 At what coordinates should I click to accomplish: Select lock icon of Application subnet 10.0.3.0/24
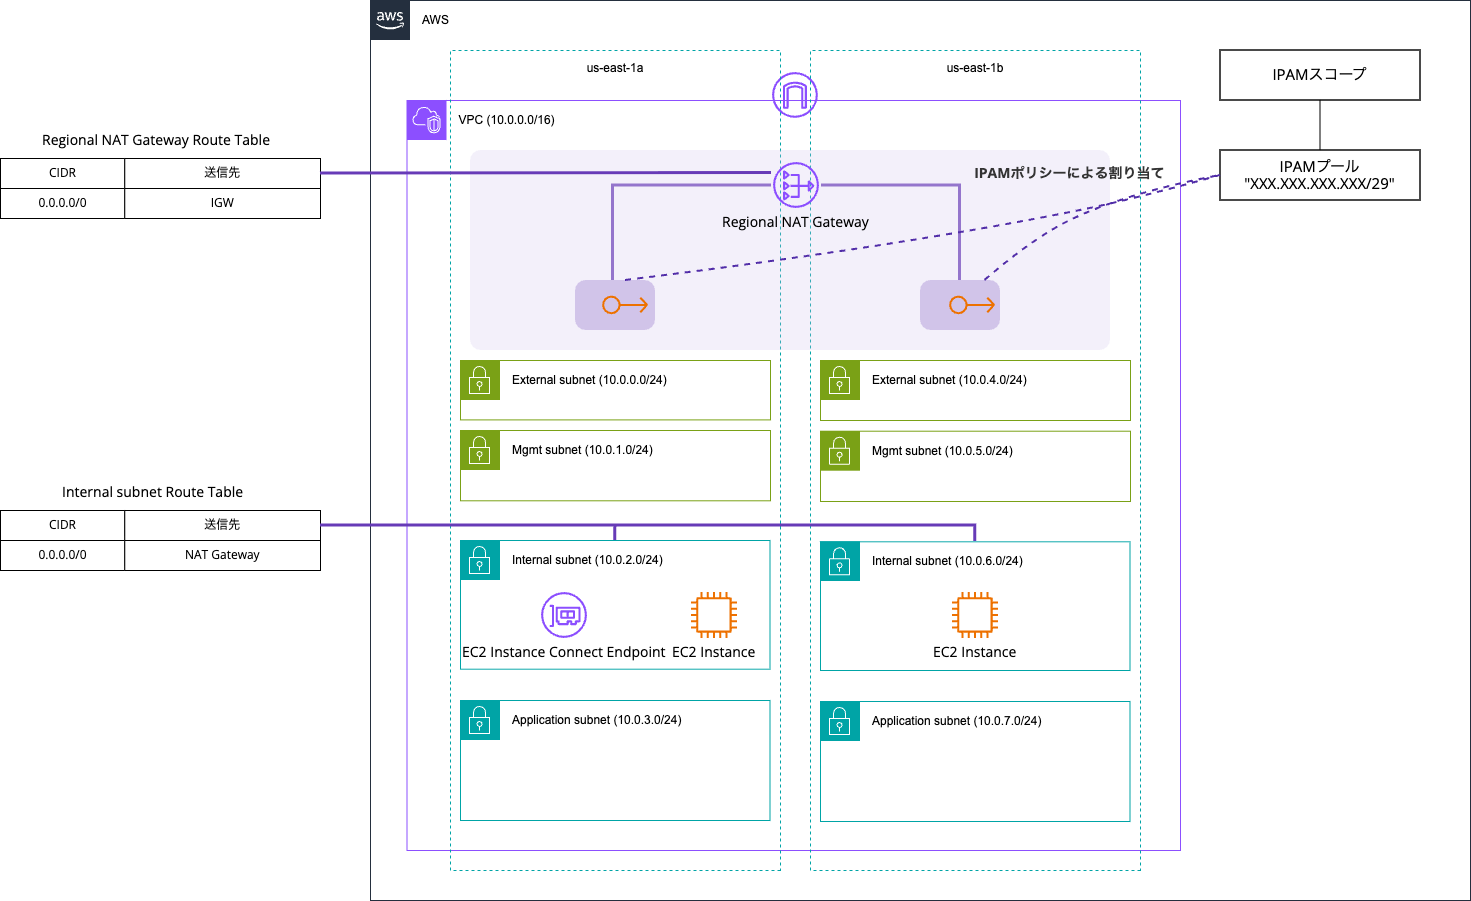(x=480, y=720)
